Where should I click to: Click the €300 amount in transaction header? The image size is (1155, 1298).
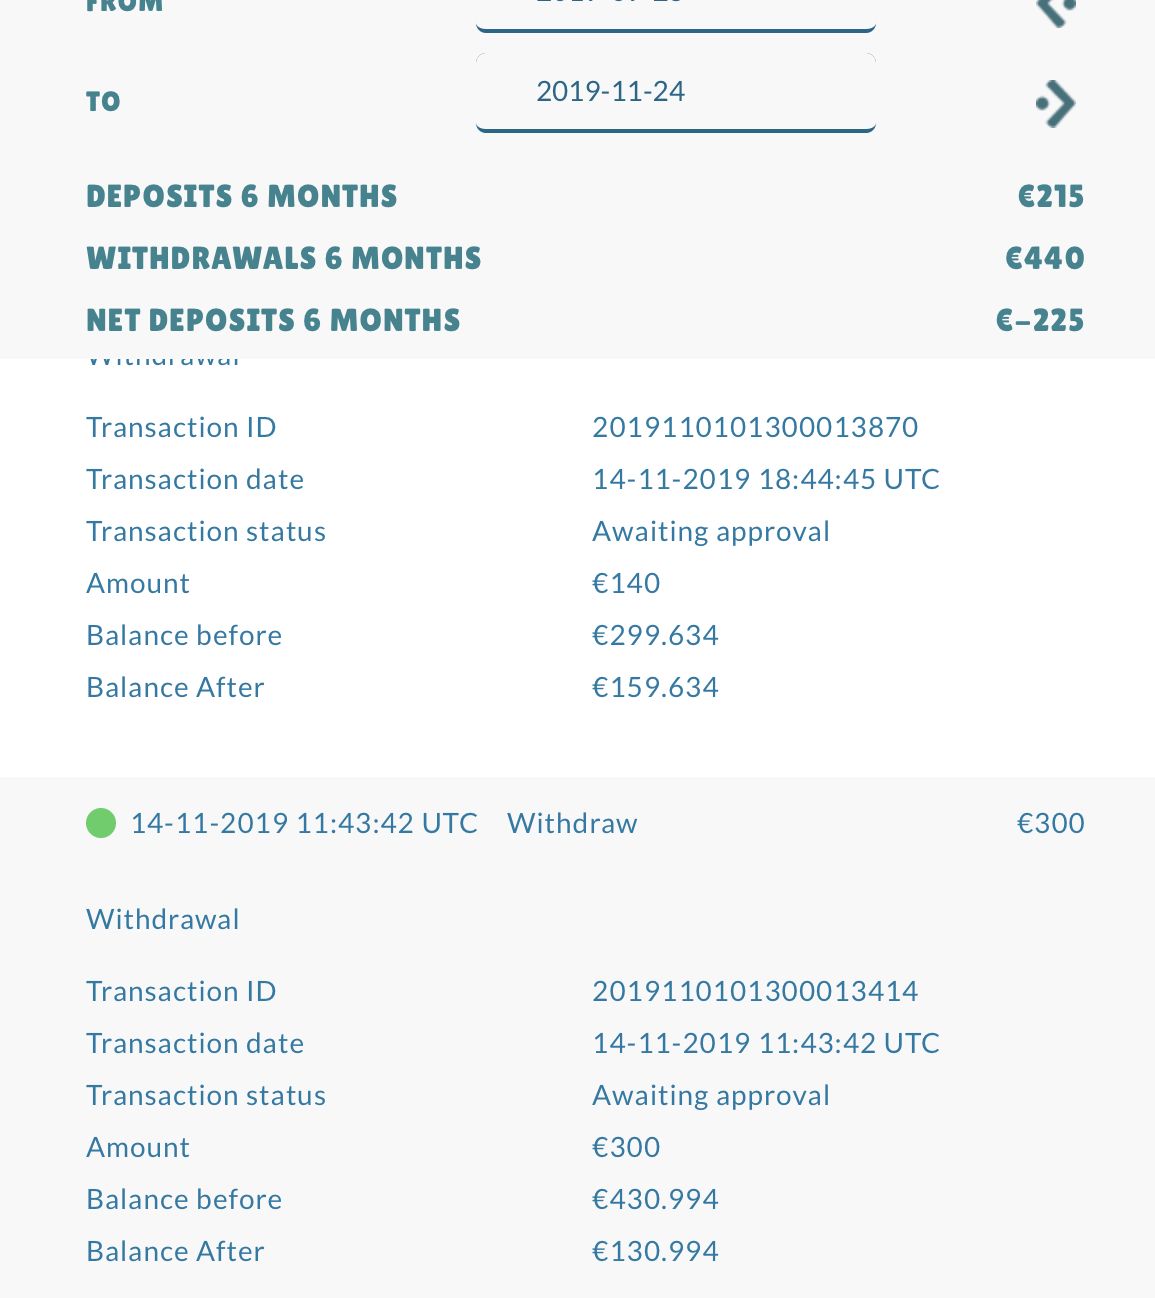pos(1050,823)
